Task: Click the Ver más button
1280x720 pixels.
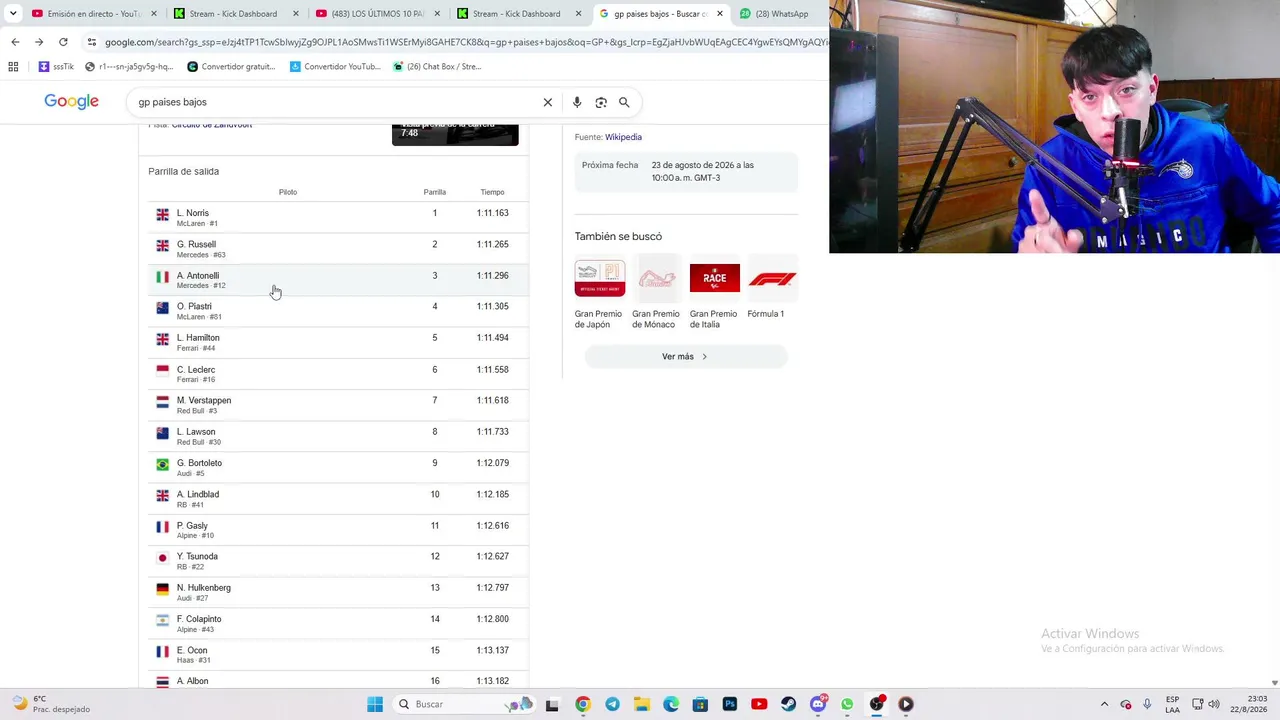Action: click(x=685, y=357)
